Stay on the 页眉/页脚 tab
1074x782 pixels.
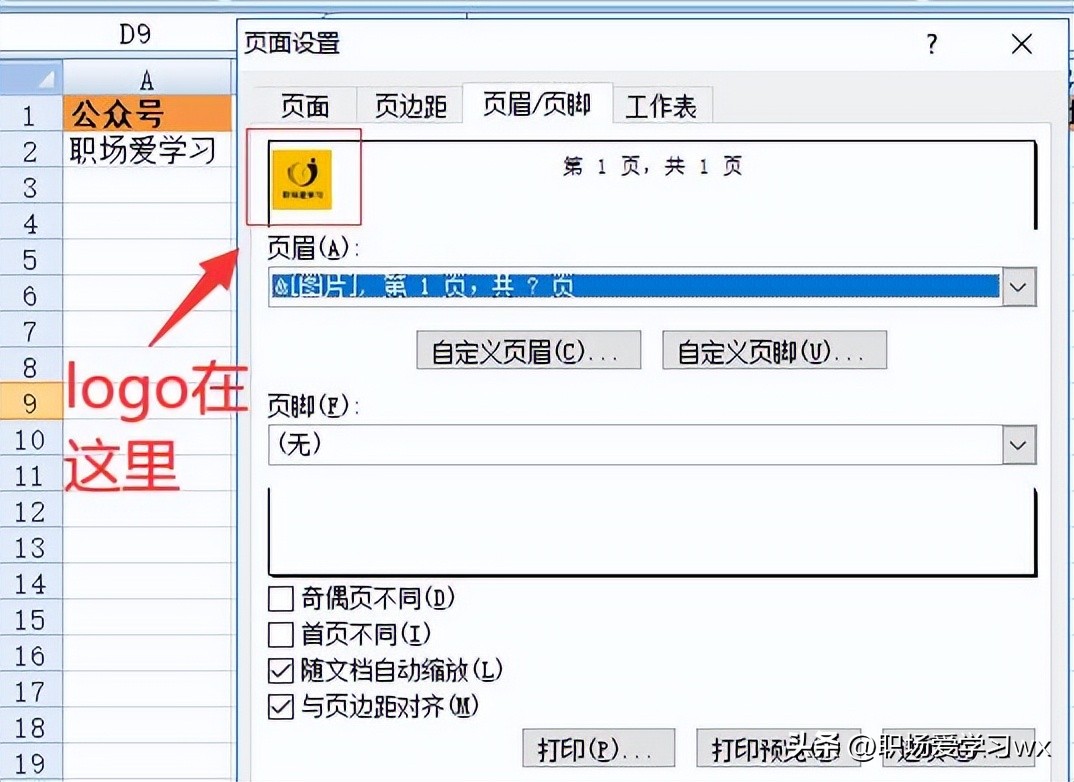(x=537, y=105)
